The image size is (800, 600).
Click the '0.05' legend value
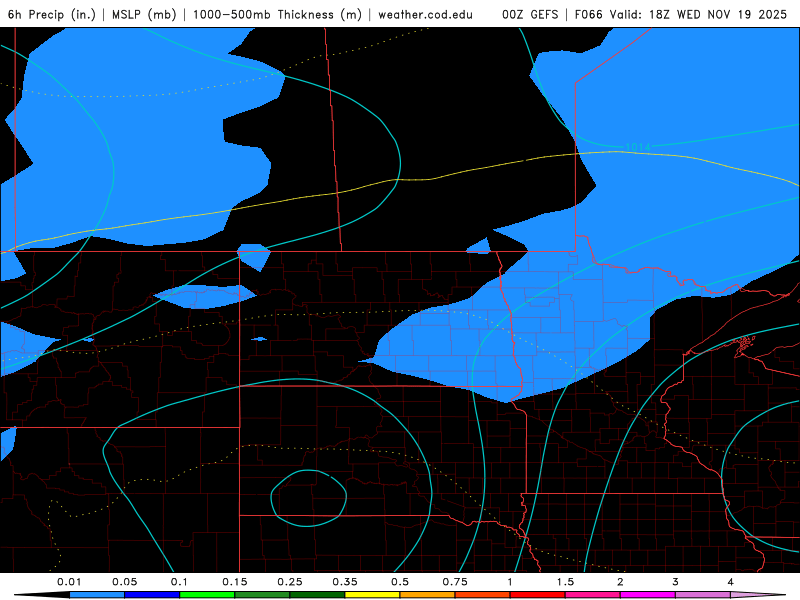pyautogui.click(x=124, y=582)
